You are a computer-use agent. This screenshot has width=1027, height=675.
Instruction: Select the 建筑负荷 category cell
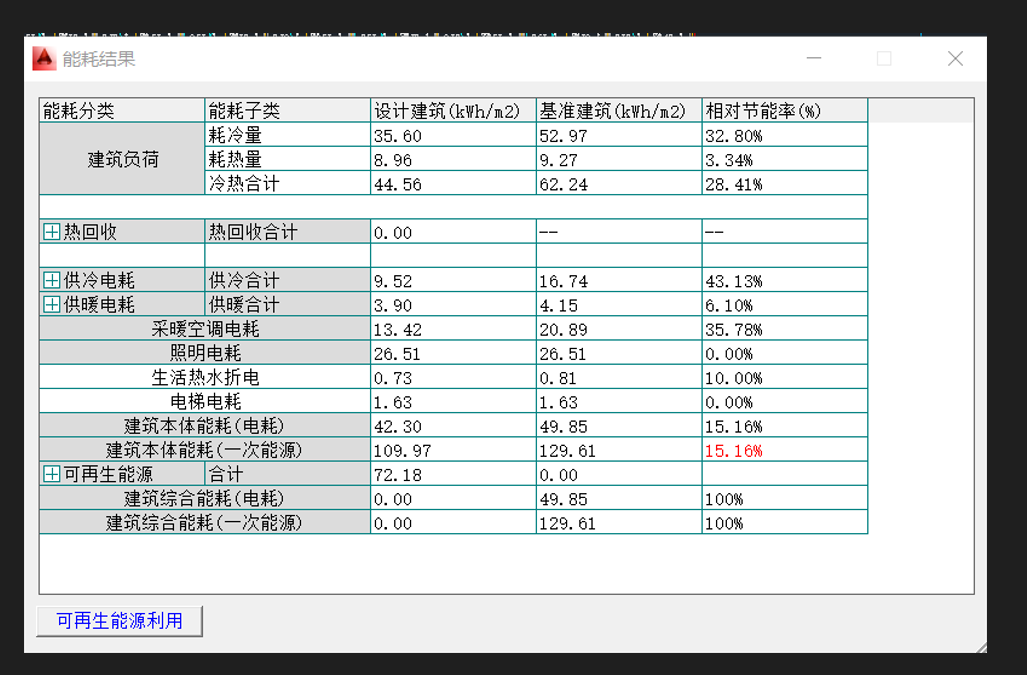click(122, 160)
